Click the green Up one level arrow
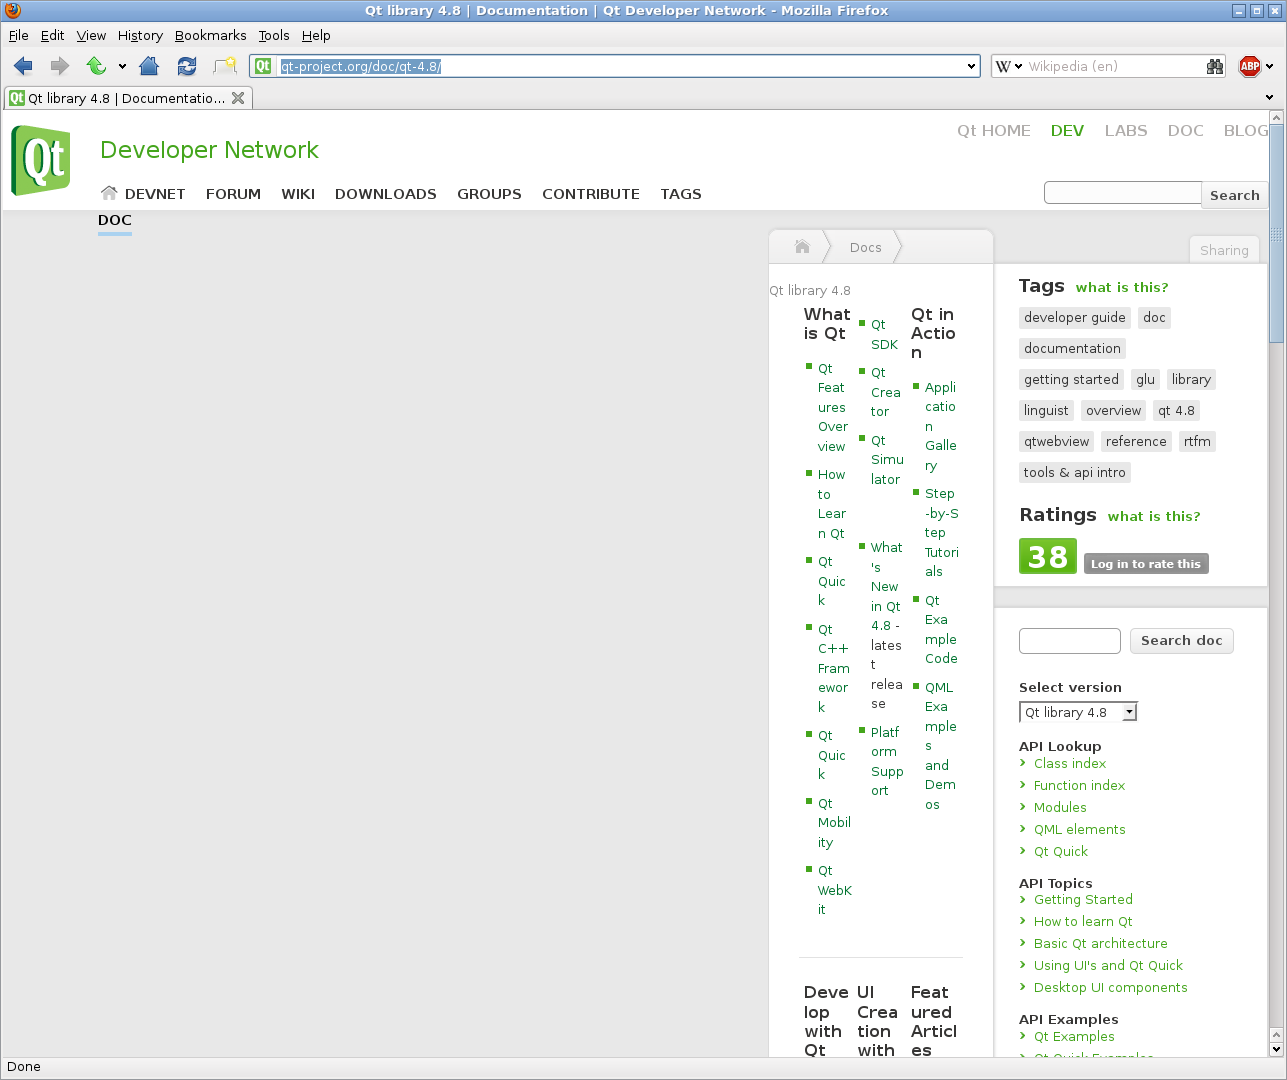Viewport: 1287px width, 1080px height. point(96,66)
